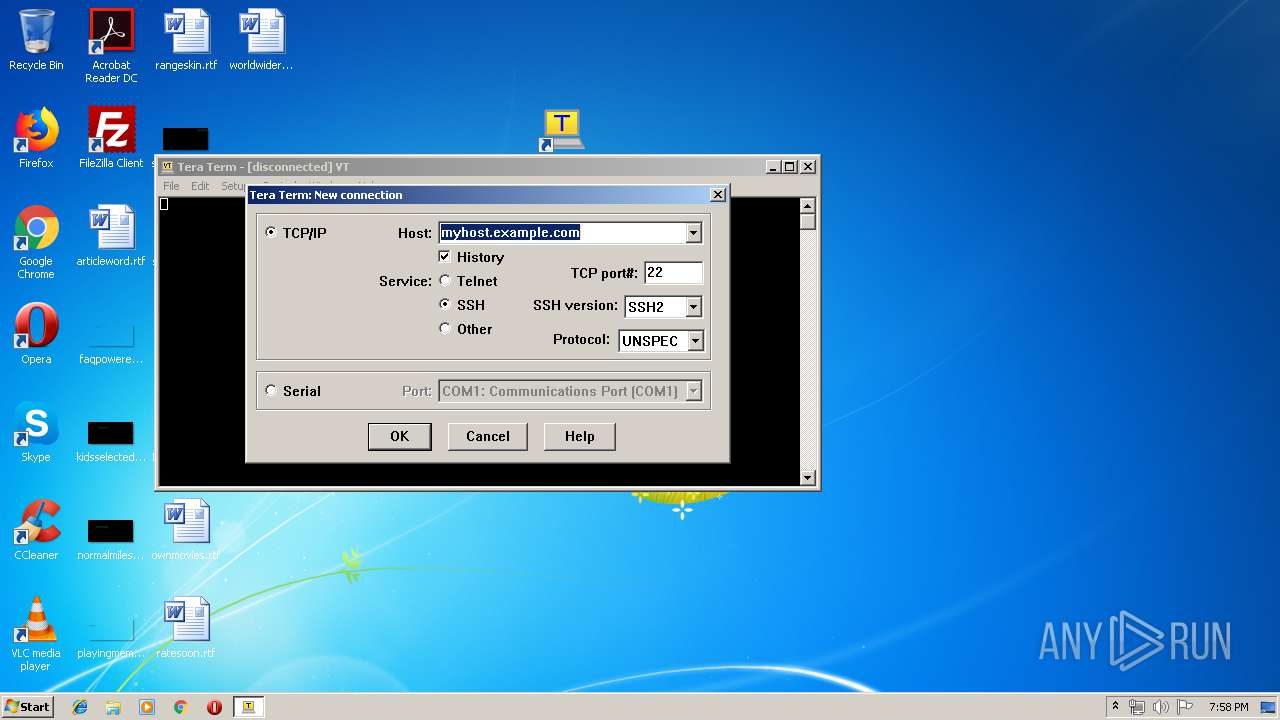Open the volume tray icon
This screenshot has width=1280, height=720.
(x=1161, y=707)
